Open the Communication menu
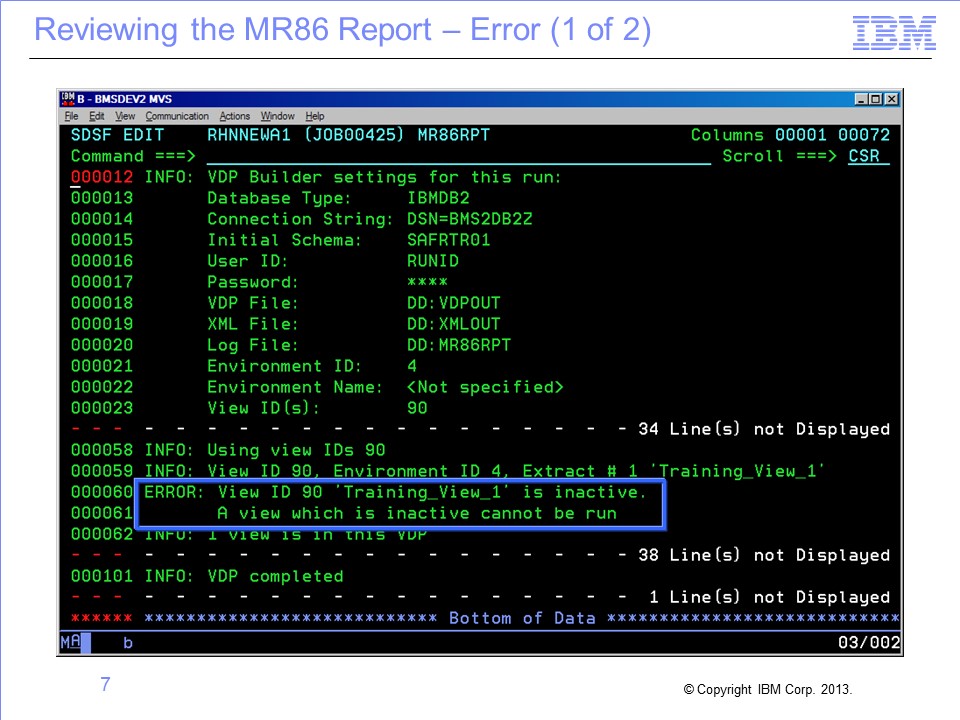960x720 pixels. (177, 116)
